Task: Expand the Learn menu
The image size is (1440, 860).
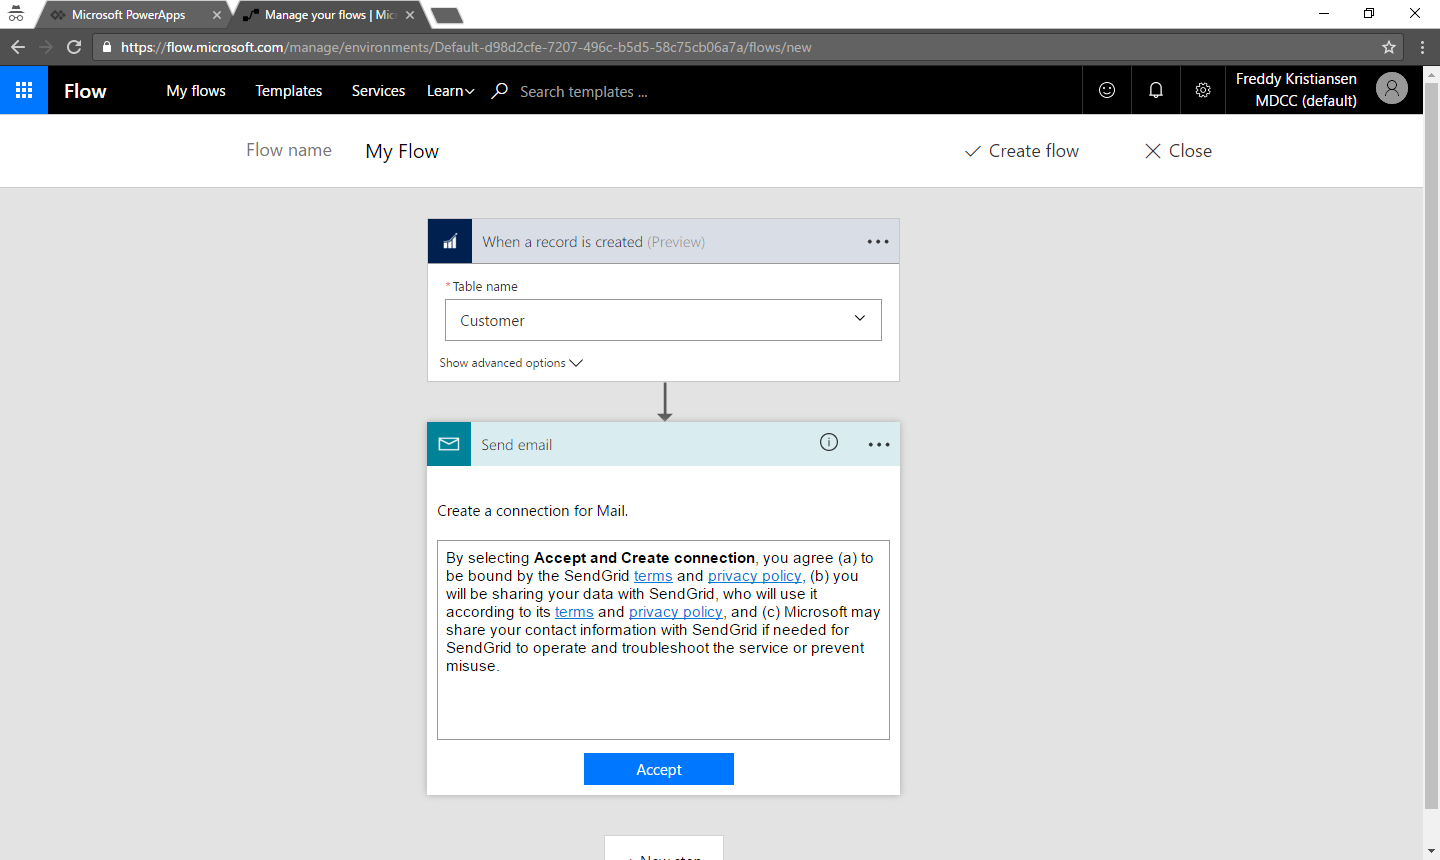Action: (x=450, y=91)
